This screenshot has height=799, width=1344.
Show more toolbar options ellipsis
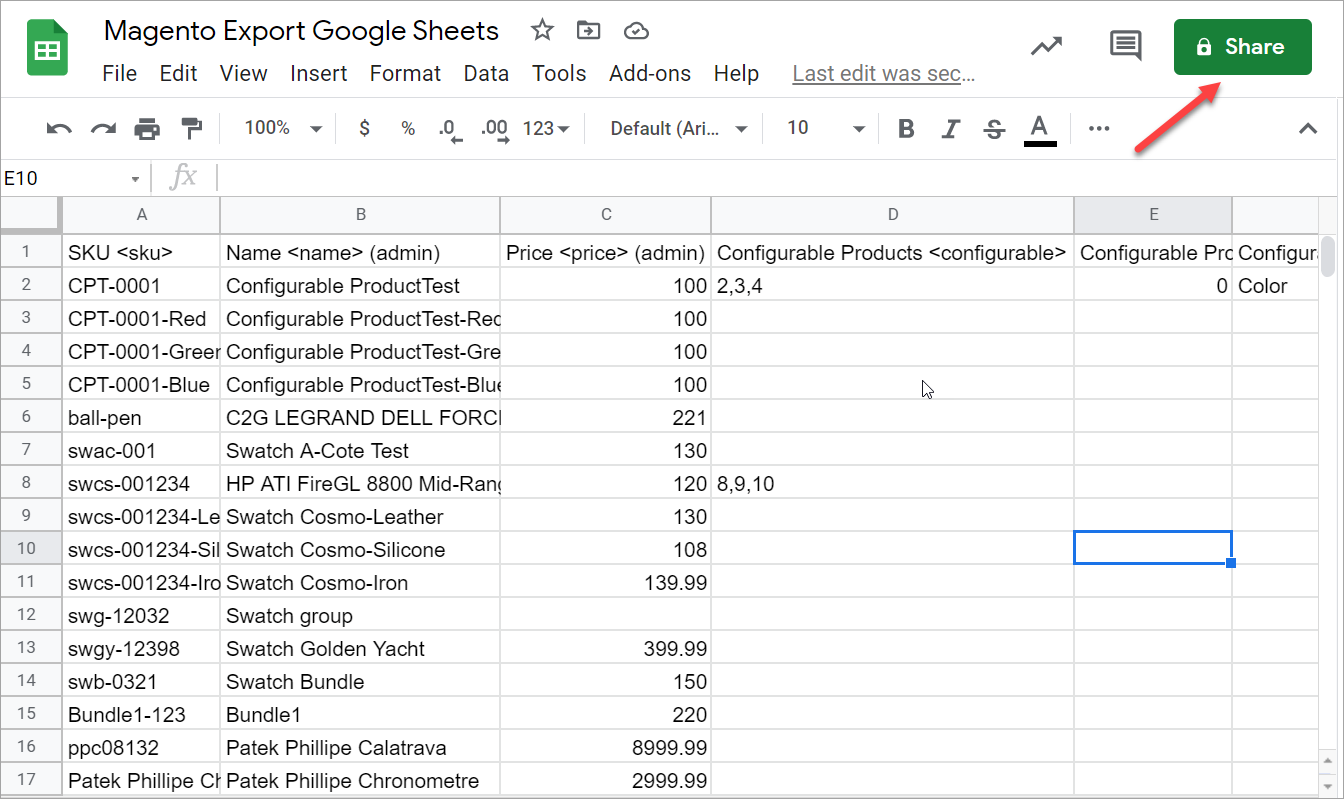click(x=1099, y=128)
